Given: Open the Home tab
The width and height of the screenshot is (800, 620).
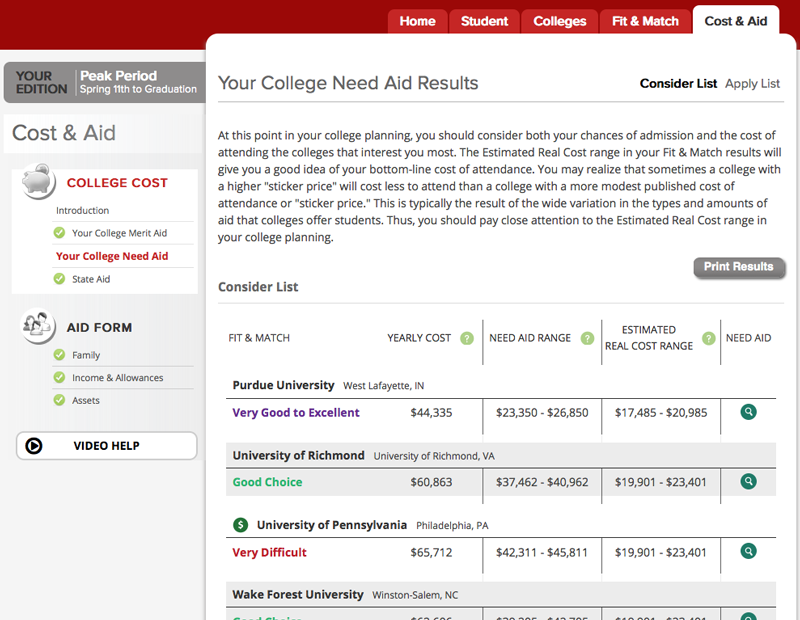Looking at the screenshot, I should pyautogui.click(x=417, y=21).
